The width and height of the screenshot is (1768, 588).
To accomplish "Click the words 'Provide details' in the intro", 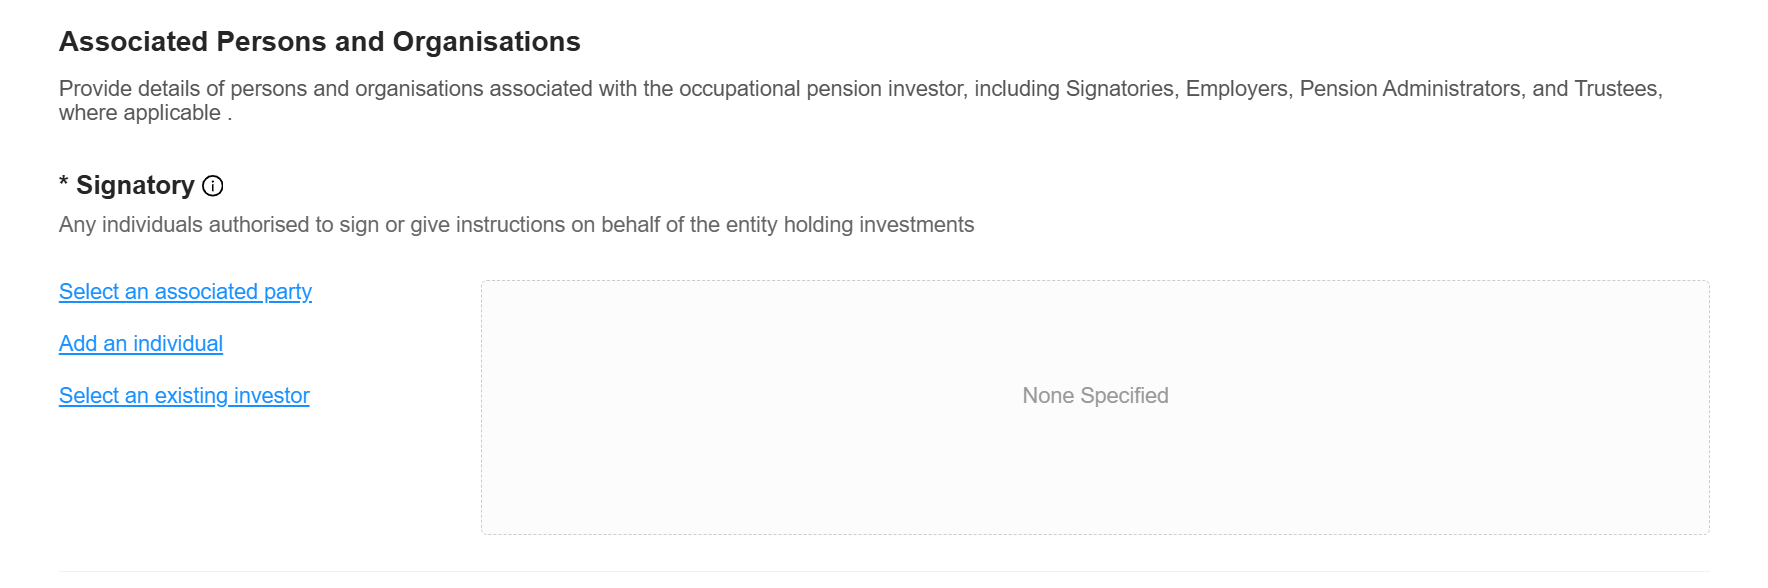I will tap(129, 89).
